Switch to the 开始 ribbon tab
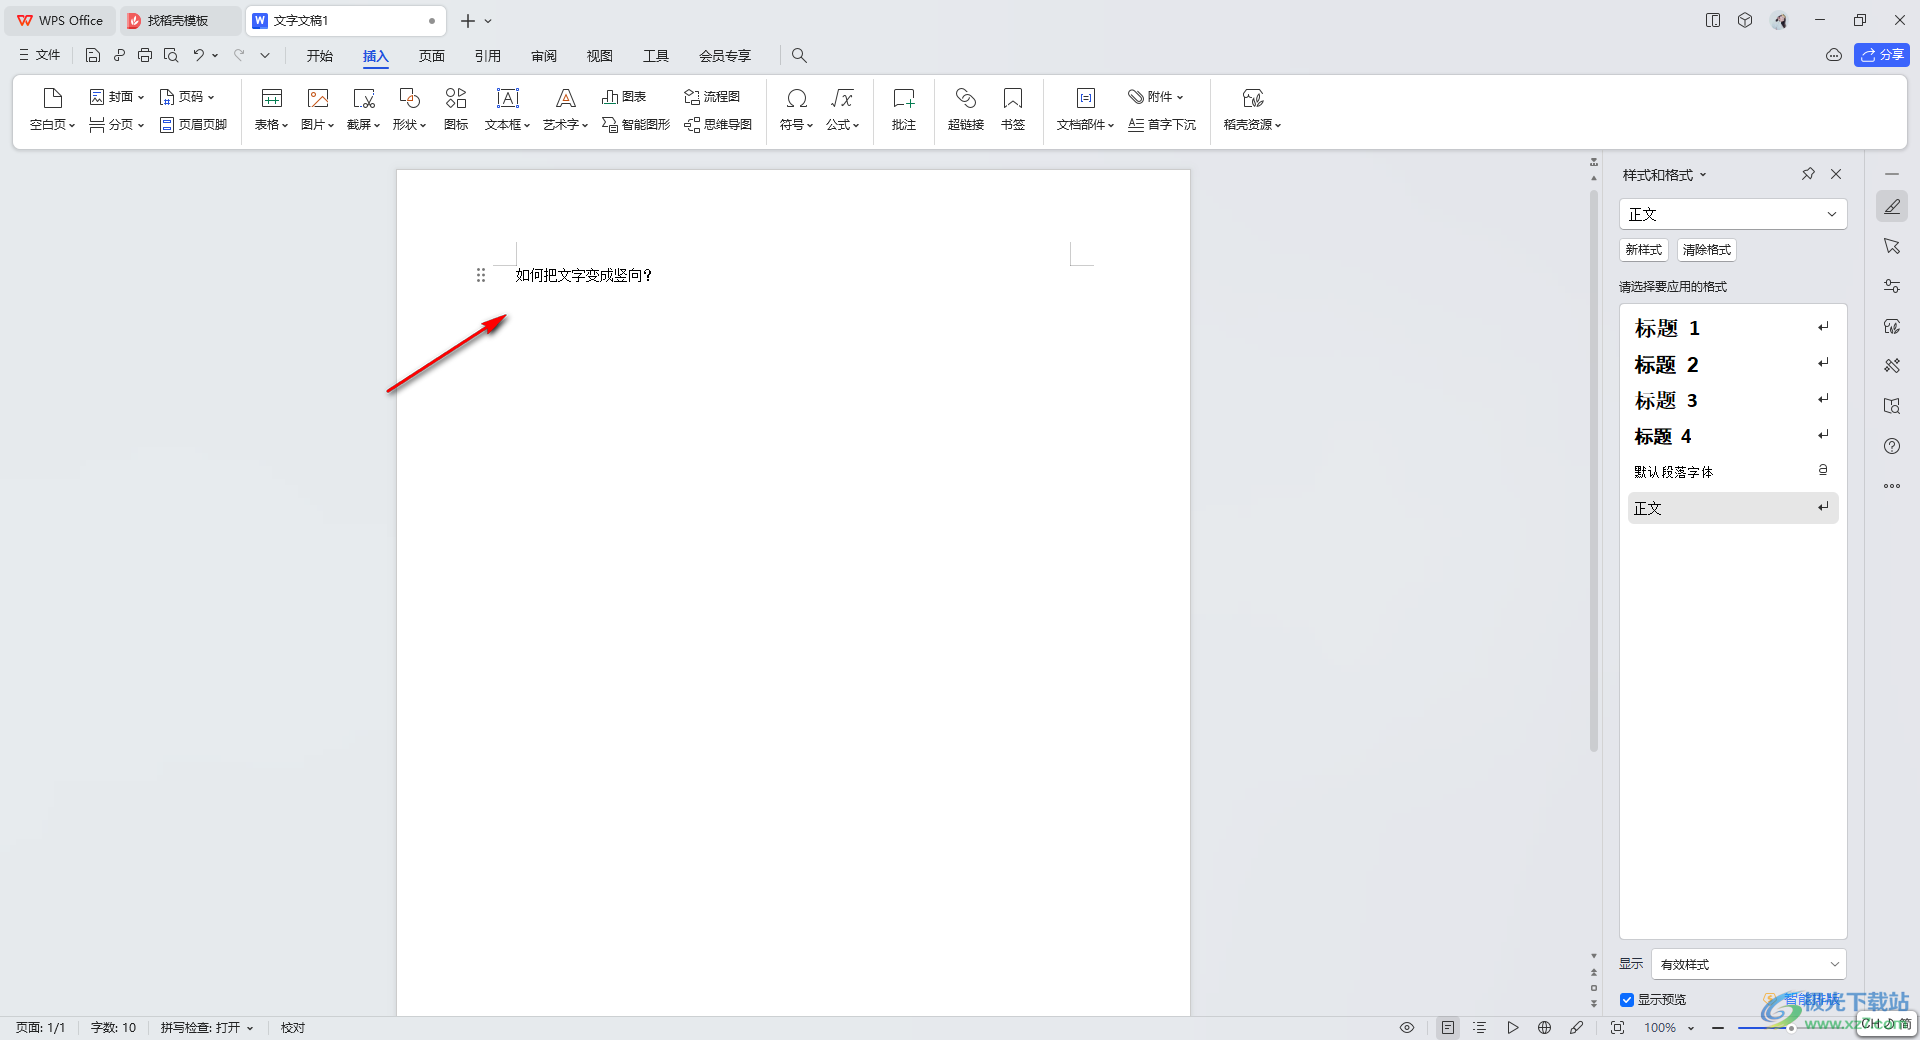The image size is (1920, 1040). coord(320,56)
